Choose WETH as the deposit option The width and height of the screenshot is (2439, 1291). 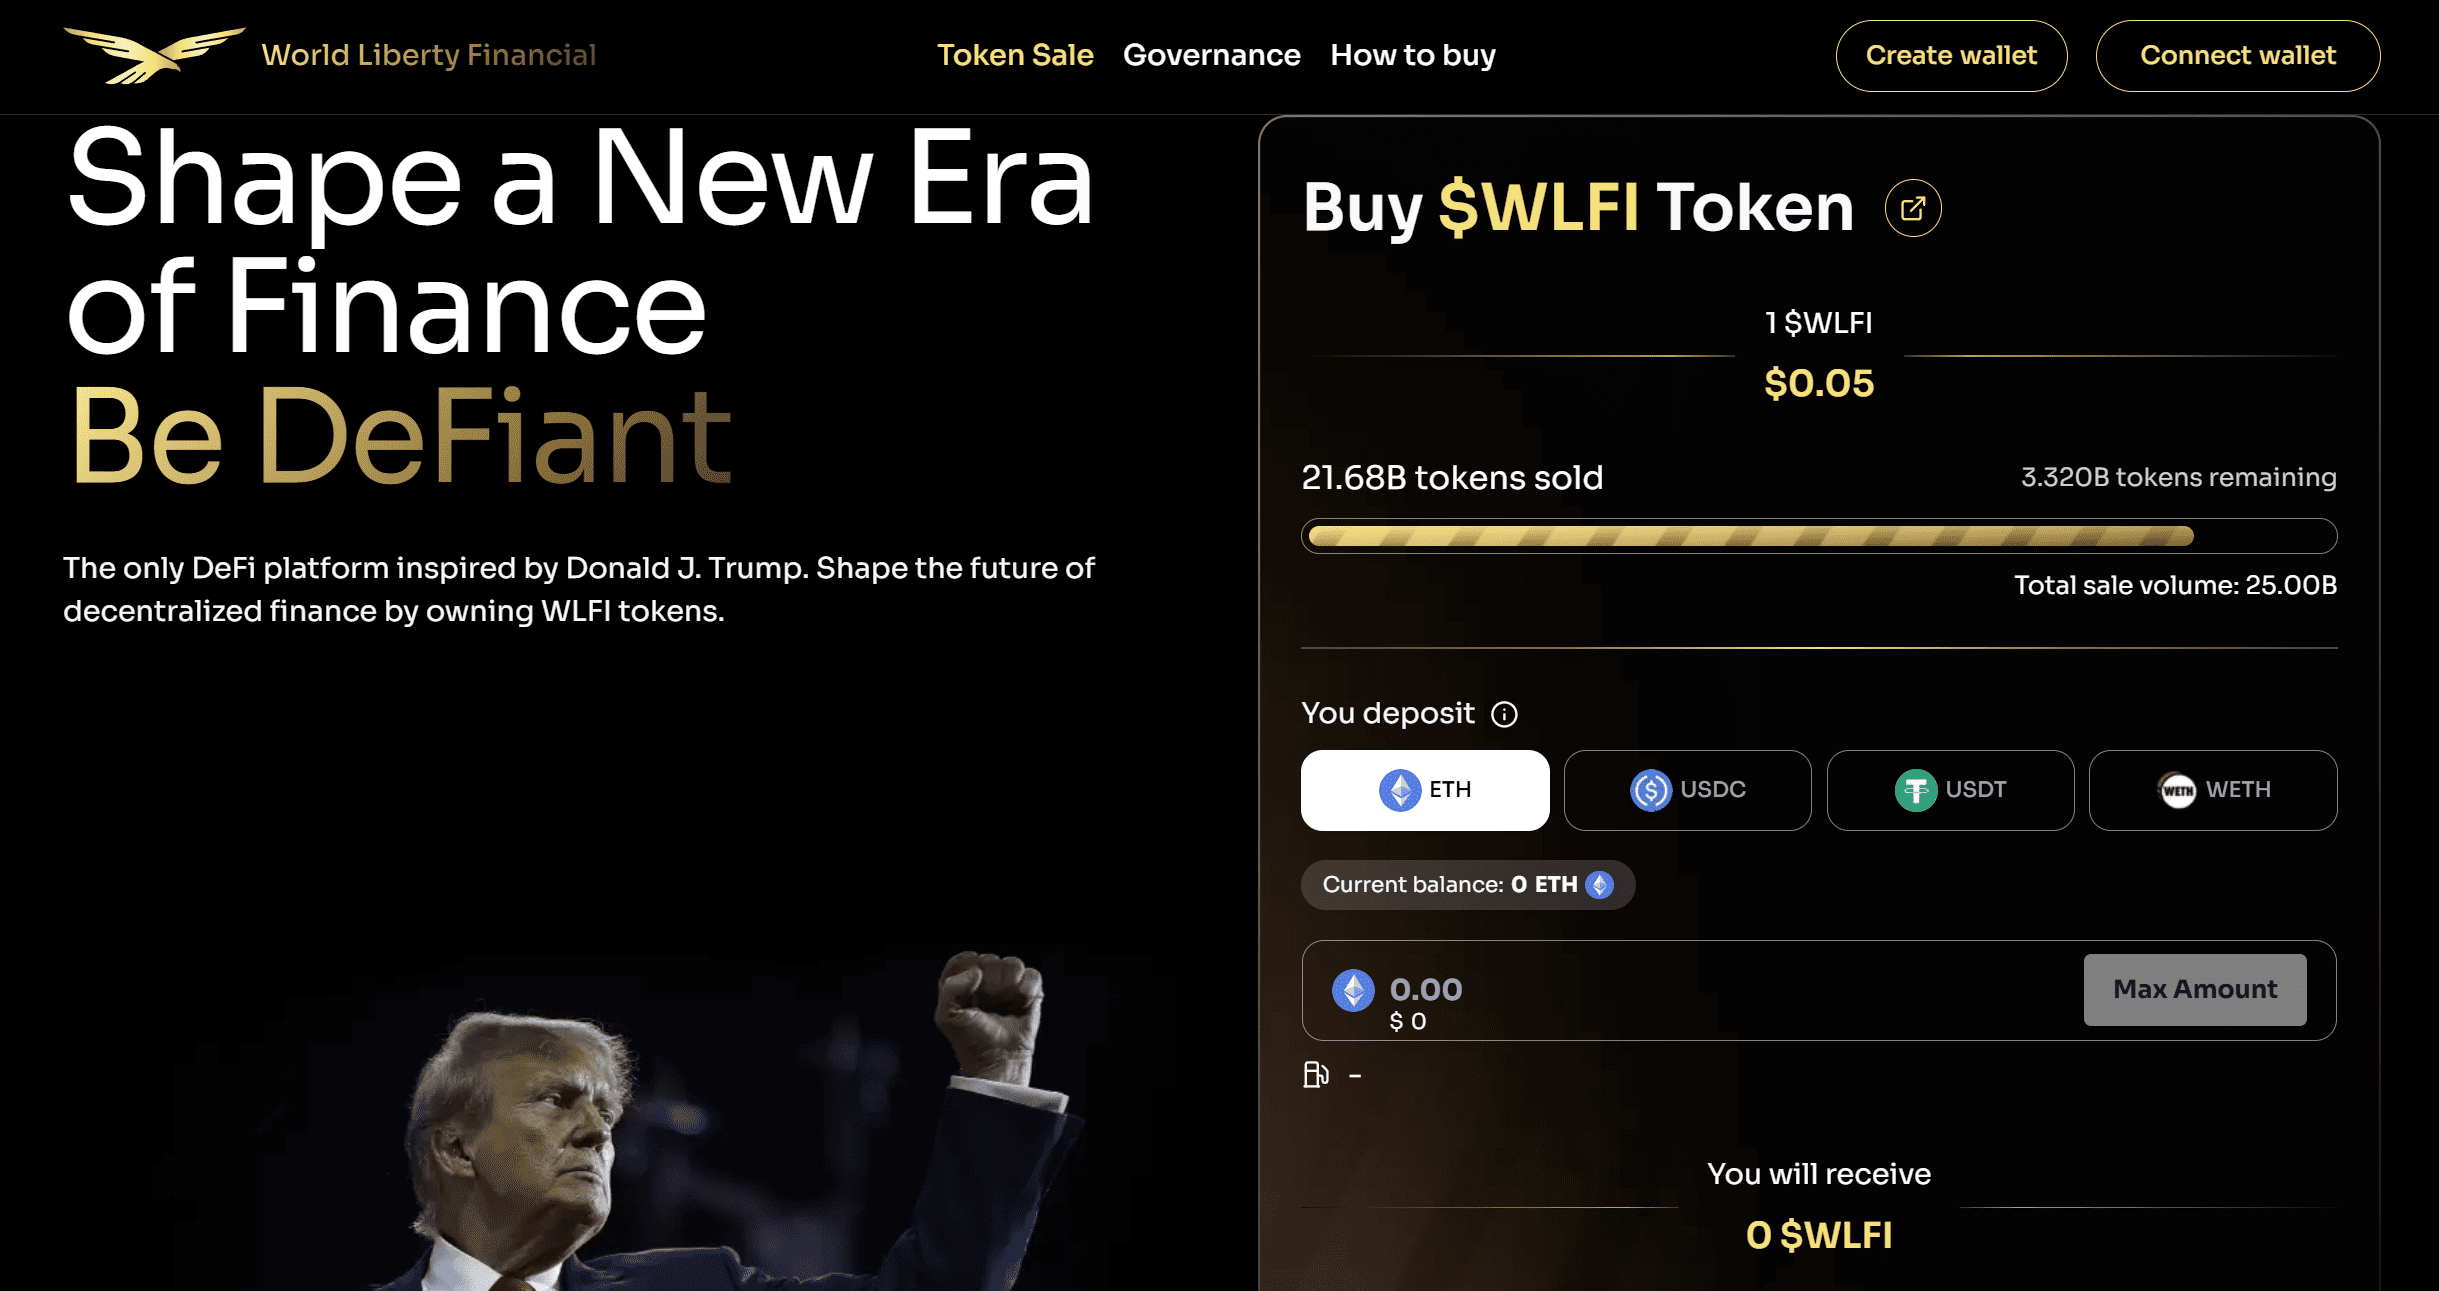click(x=2213, y=790)
